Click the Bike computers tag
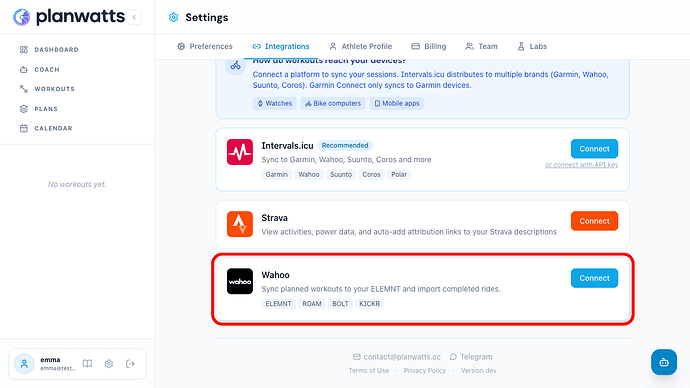The height and width of the screenshot is (388, 690). pyautogui.click(x=333, y=103)
